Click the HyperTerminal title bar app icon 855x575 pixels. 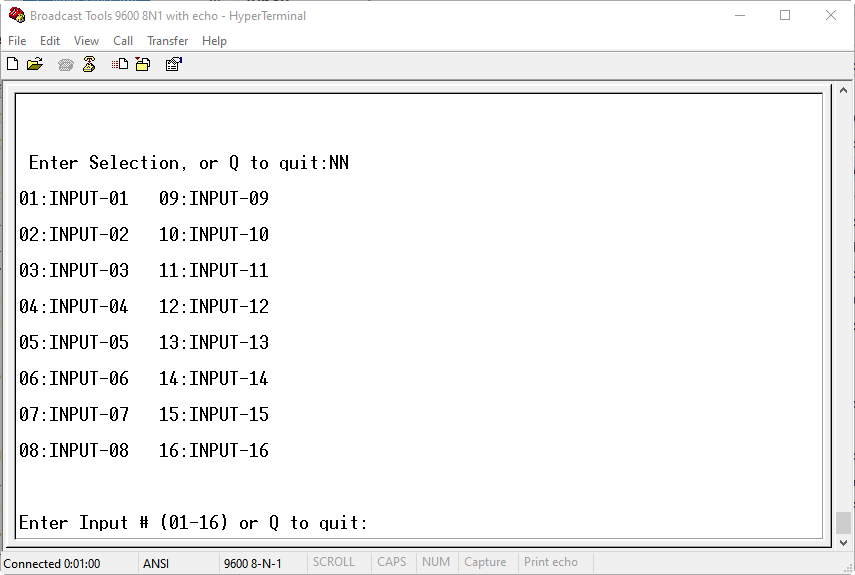(17, 15)
